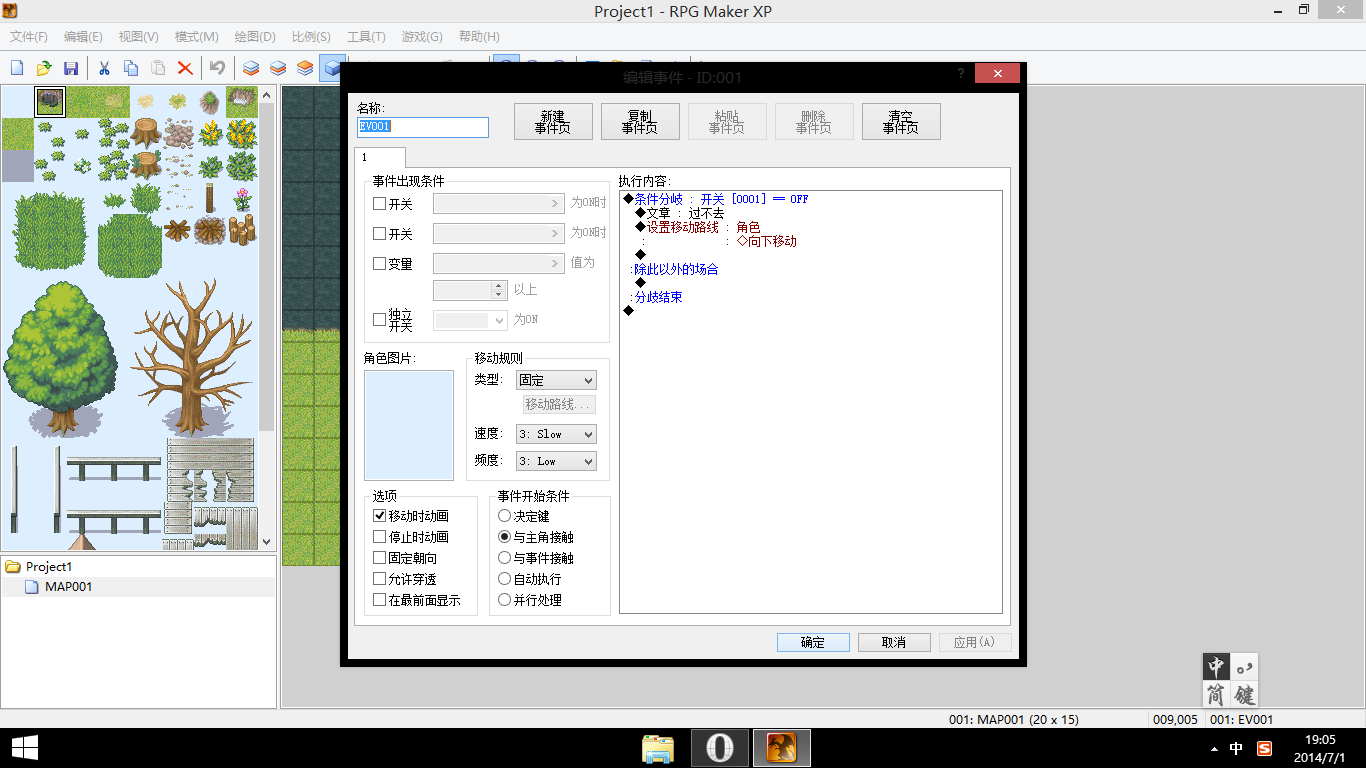Open the Opera browser taskbar icon

720,748
